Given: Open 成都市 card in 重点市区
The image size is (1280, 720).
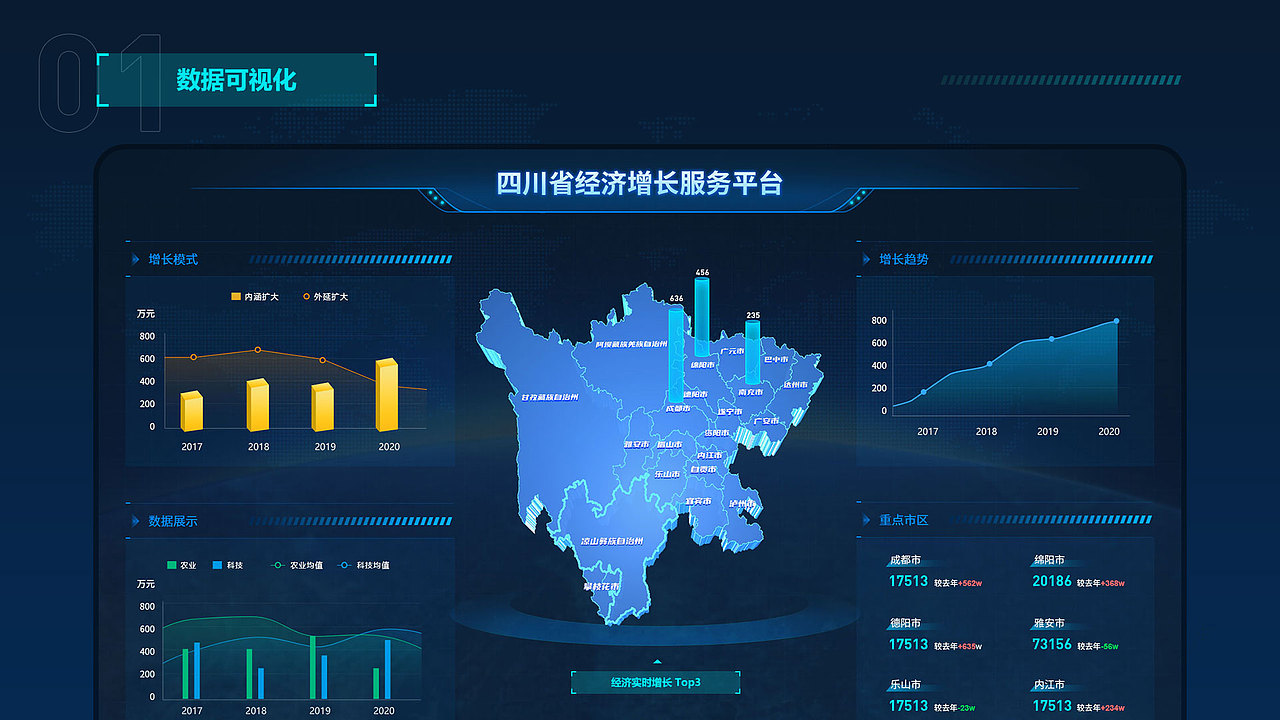Looking at the screenshot, I should click(x=937, y=571).
